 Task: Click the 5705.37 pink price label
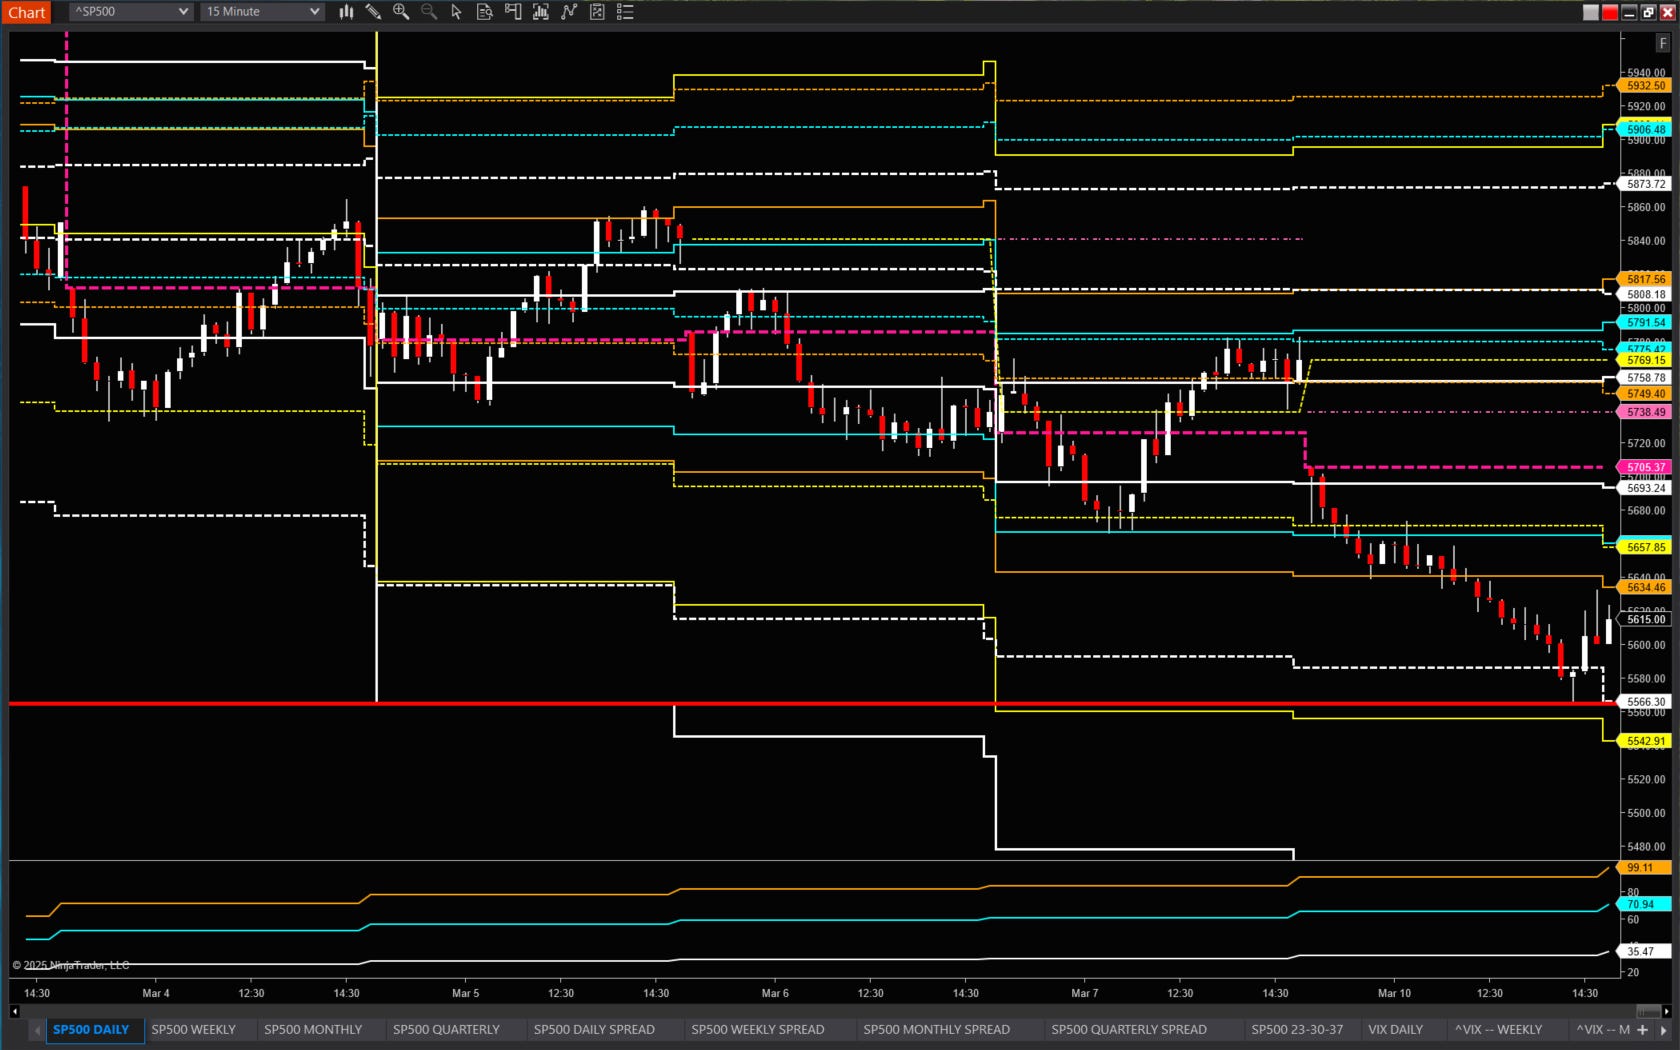1645,467
